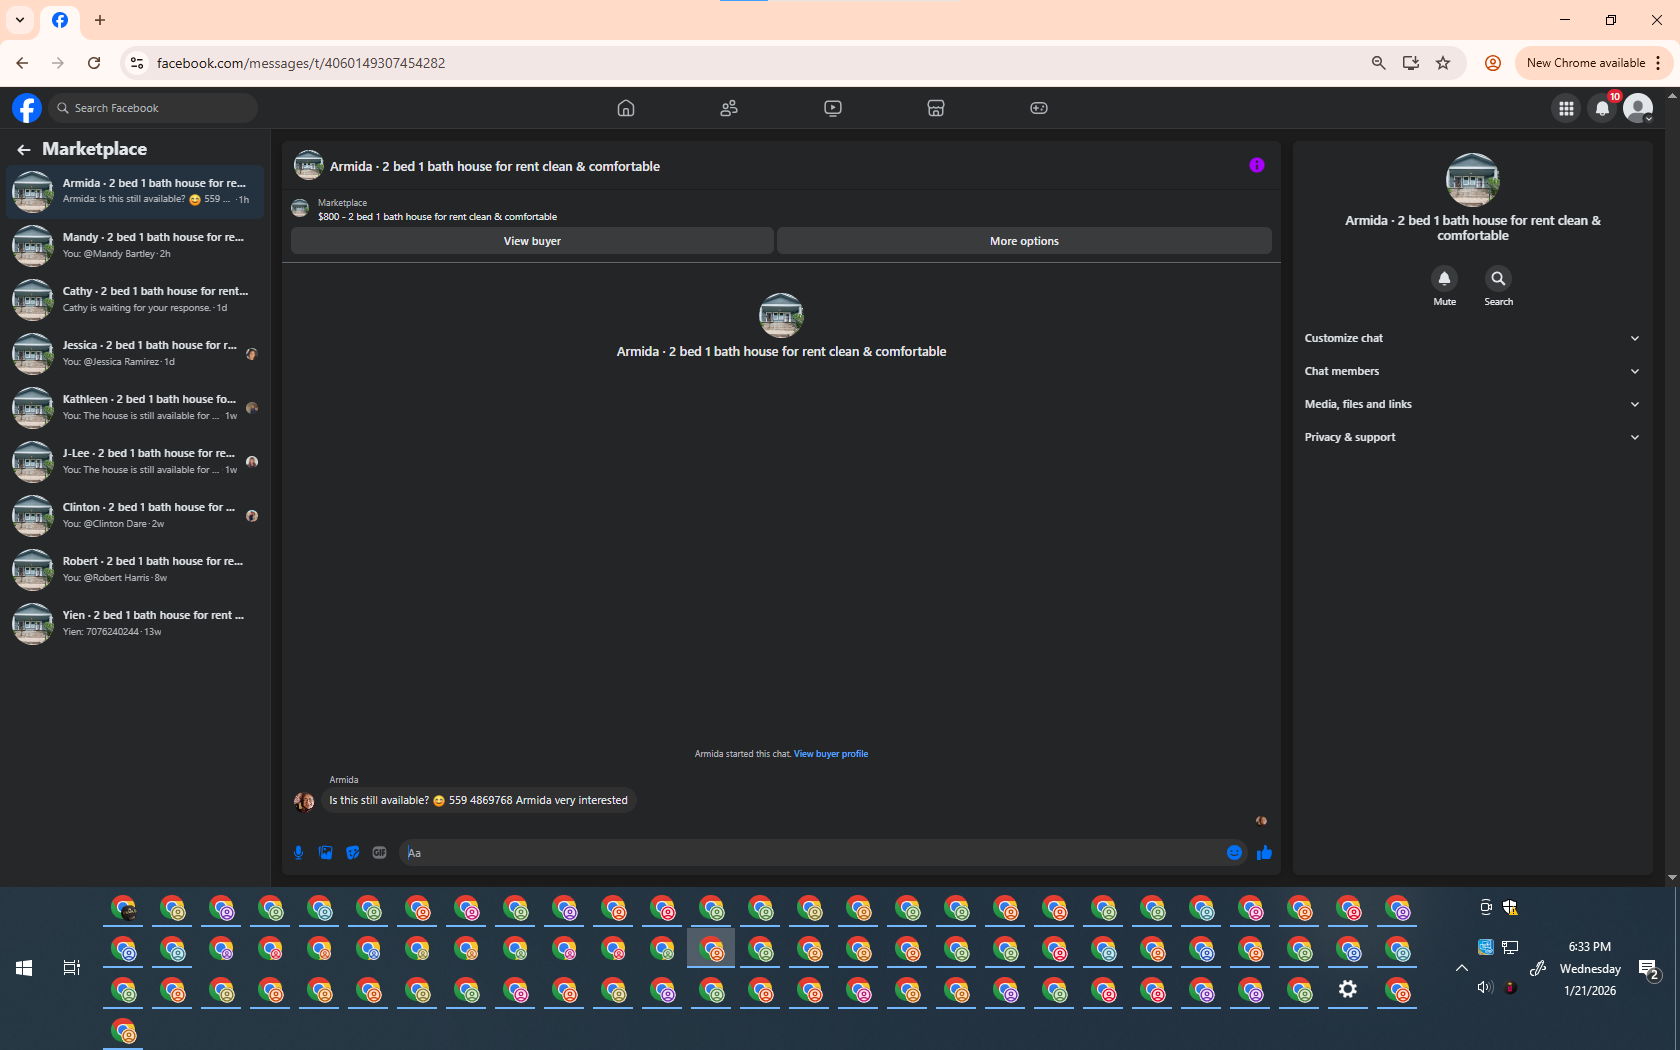Click More options button
Viewport: 1680px width, 1050px height.
[1024, 241]
